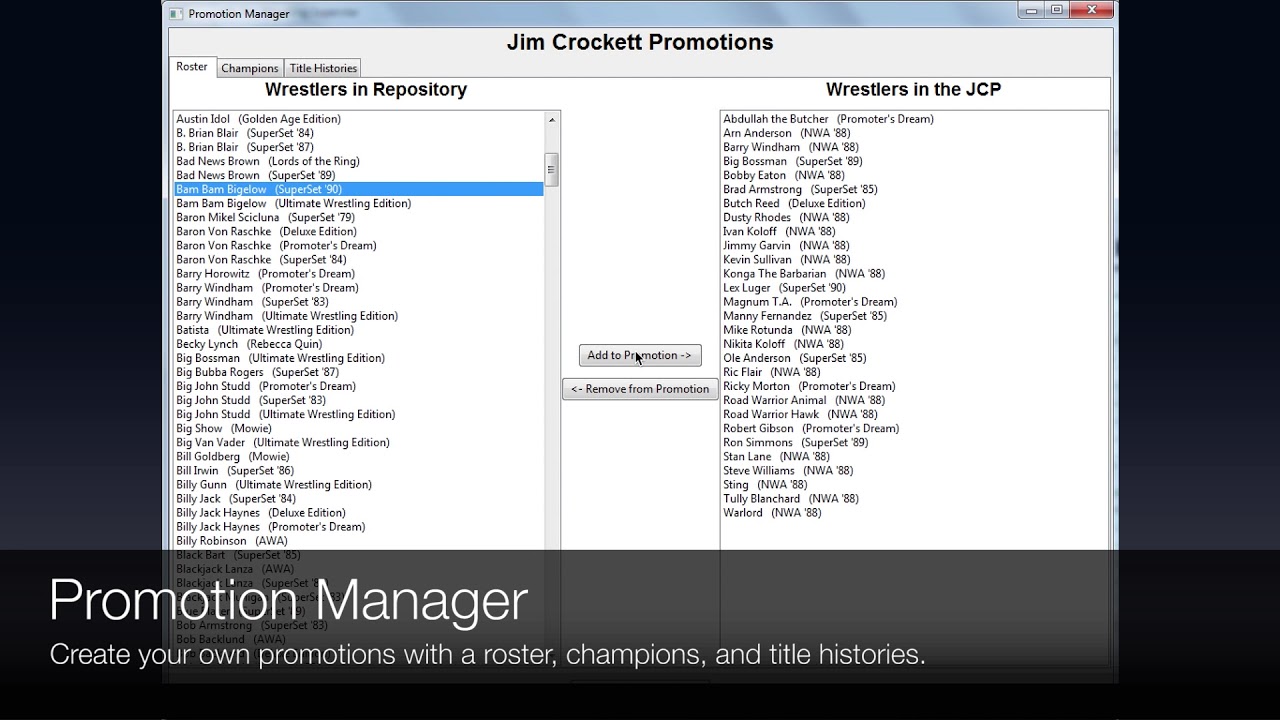The height and width of the screenshot is (720, 1280).
Task: Click the repository list scroll up arrow
Action: pos(551,119)
